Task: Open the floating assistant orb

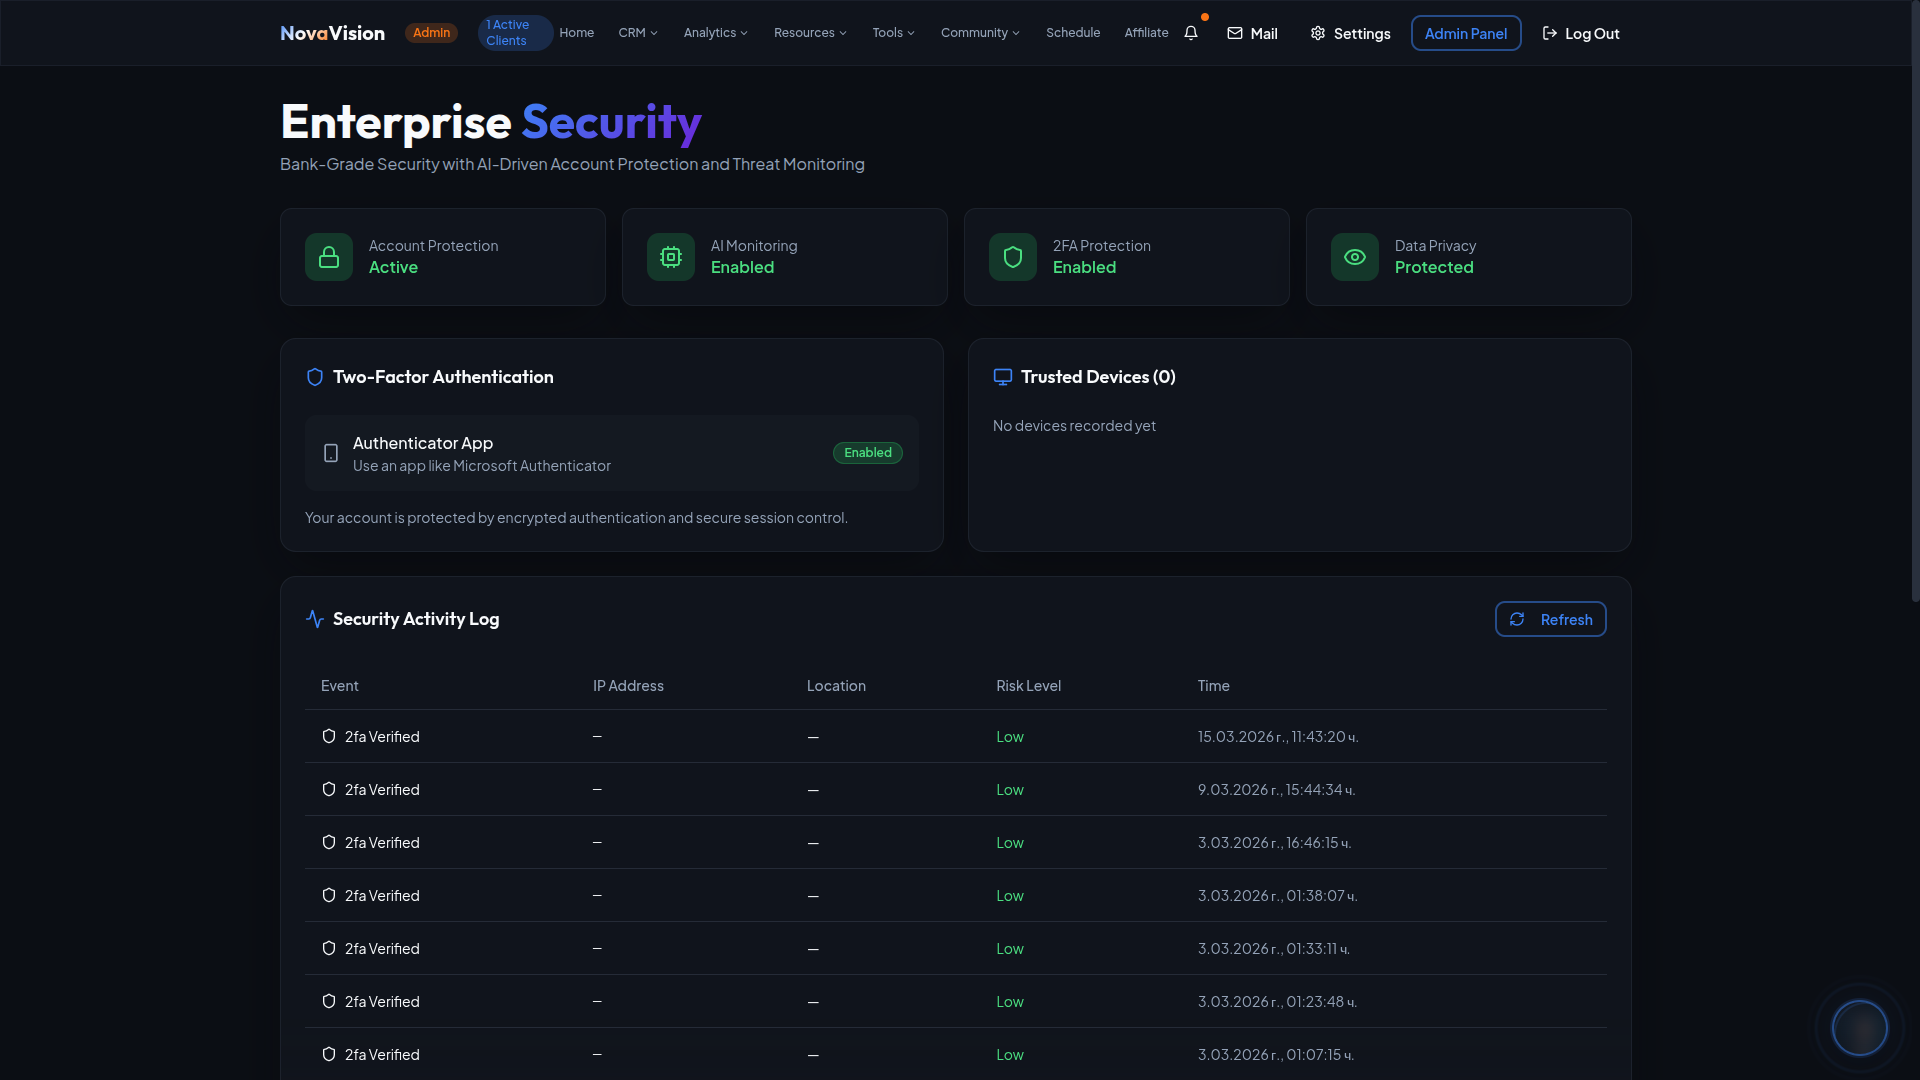Action: (x=1859, y=1027)
